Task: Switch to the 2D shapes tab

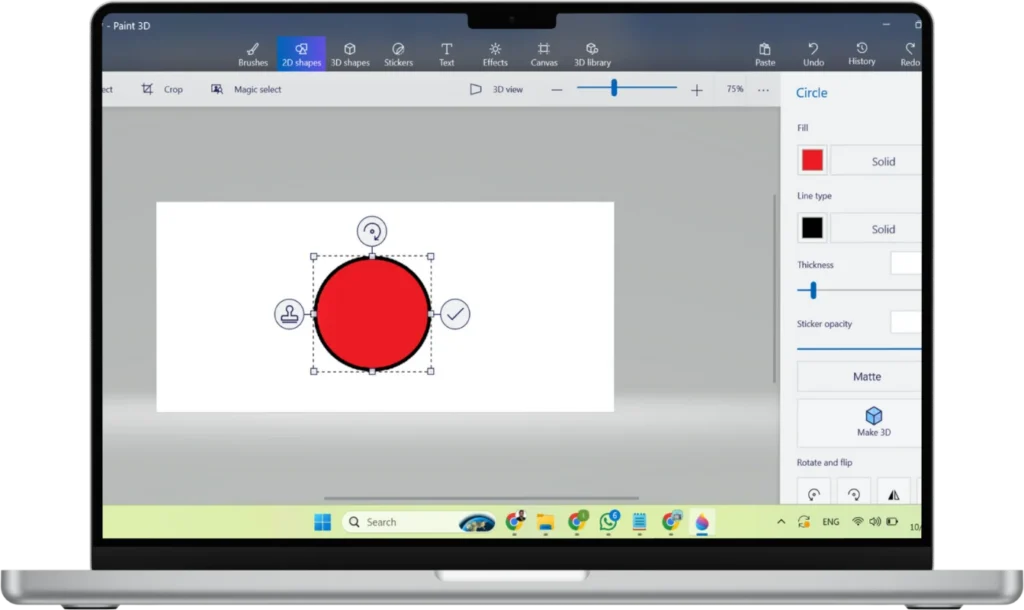Action: coord(301,54)
